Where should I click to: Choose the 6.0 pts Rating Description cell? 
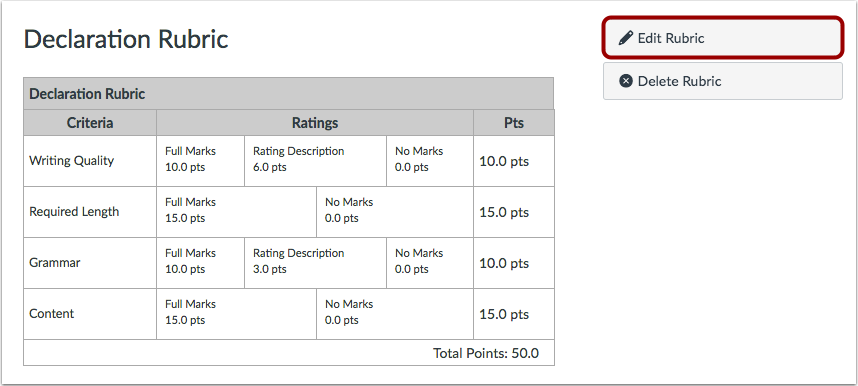point(315,161)
